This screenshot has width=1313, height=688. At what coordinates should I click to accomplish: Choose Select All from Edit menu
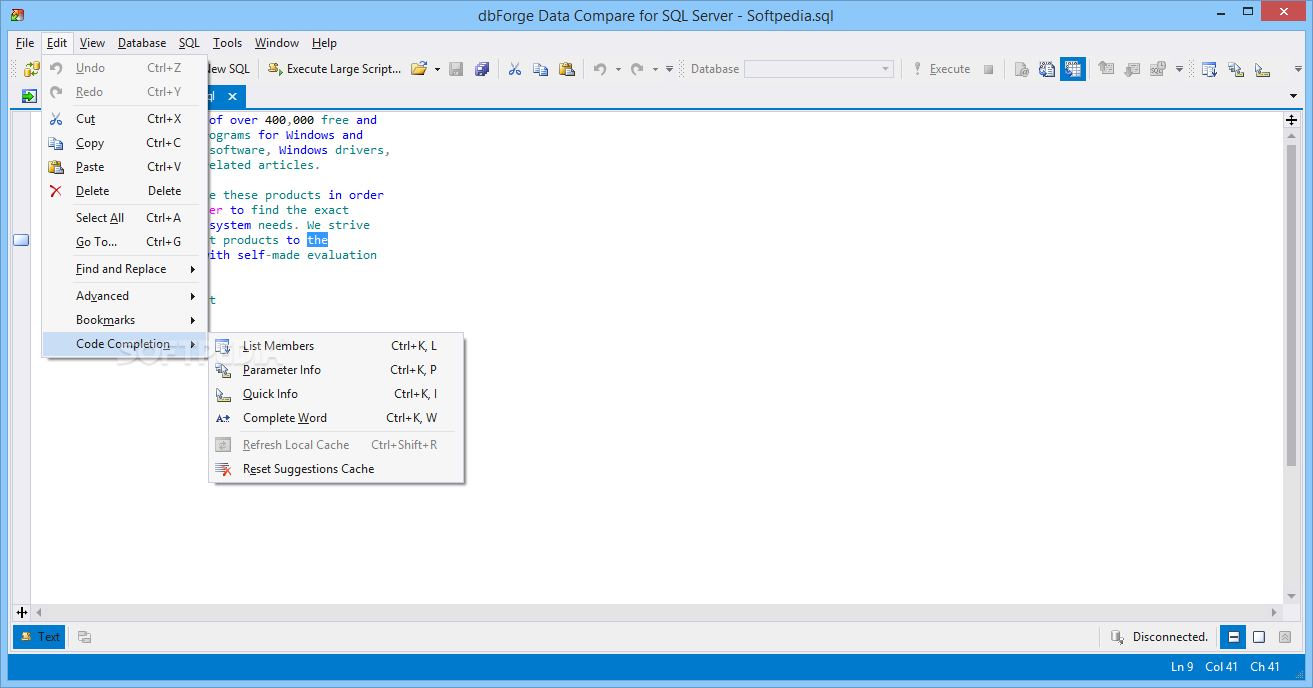pyautogui.click(x=125, y=218)
